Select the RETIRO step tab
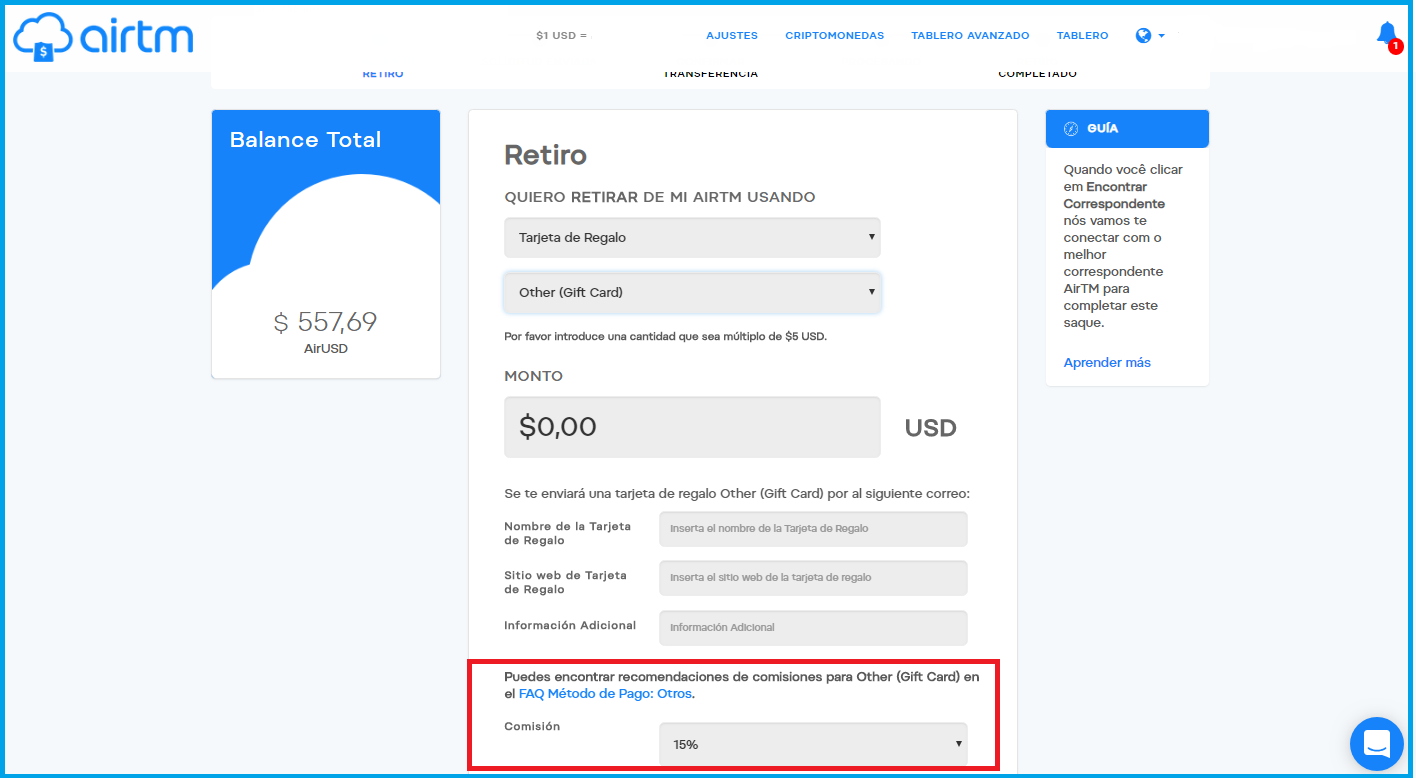Viewport: 1416px width, 778px height. (x=383, y=74)
